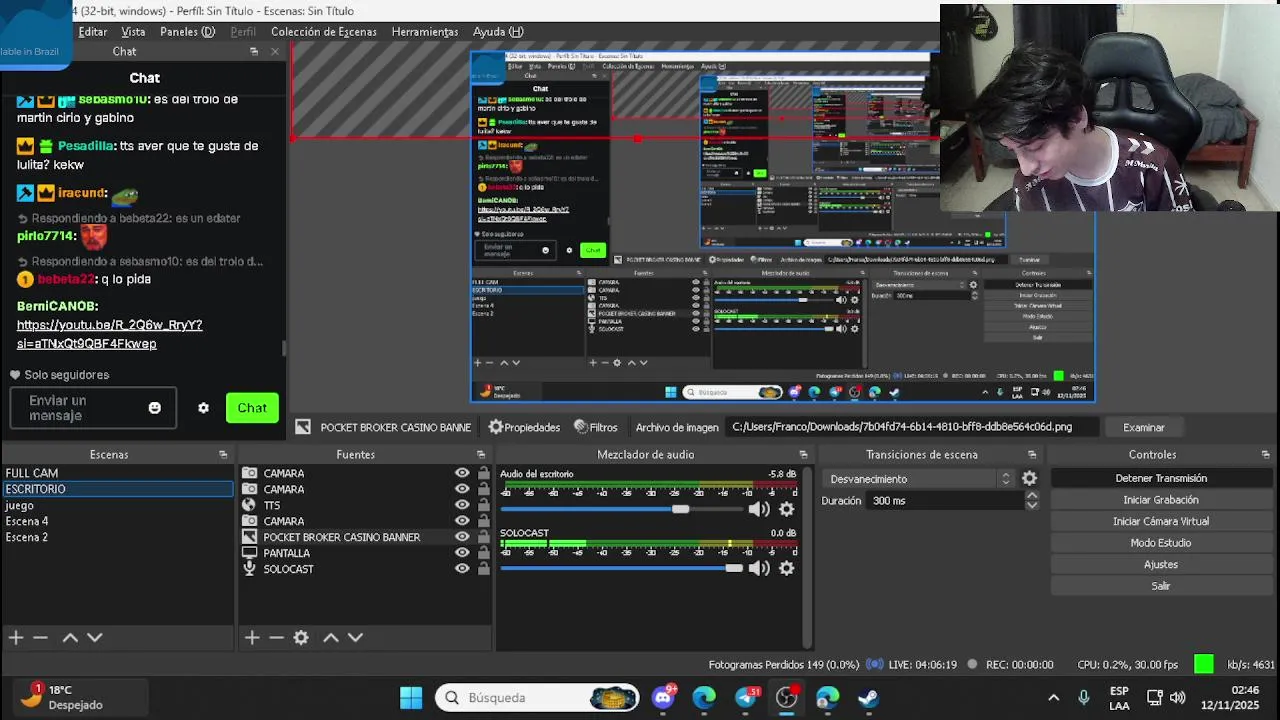Open Steam from the taskbar
The image size is (1280, 720).
(x=868, y=697)
